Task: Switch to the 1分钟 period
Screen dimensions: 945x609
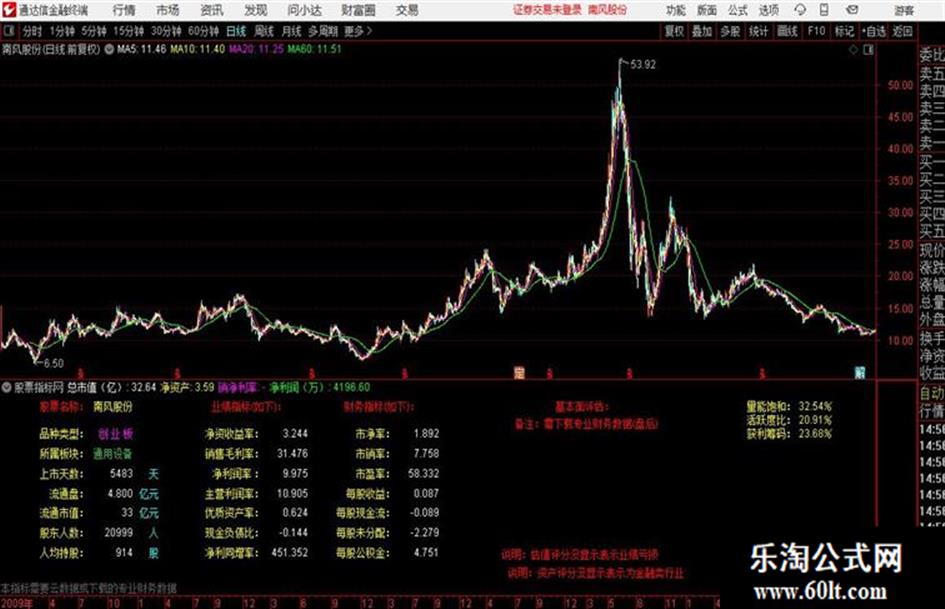Action: [x=62, y=31]
